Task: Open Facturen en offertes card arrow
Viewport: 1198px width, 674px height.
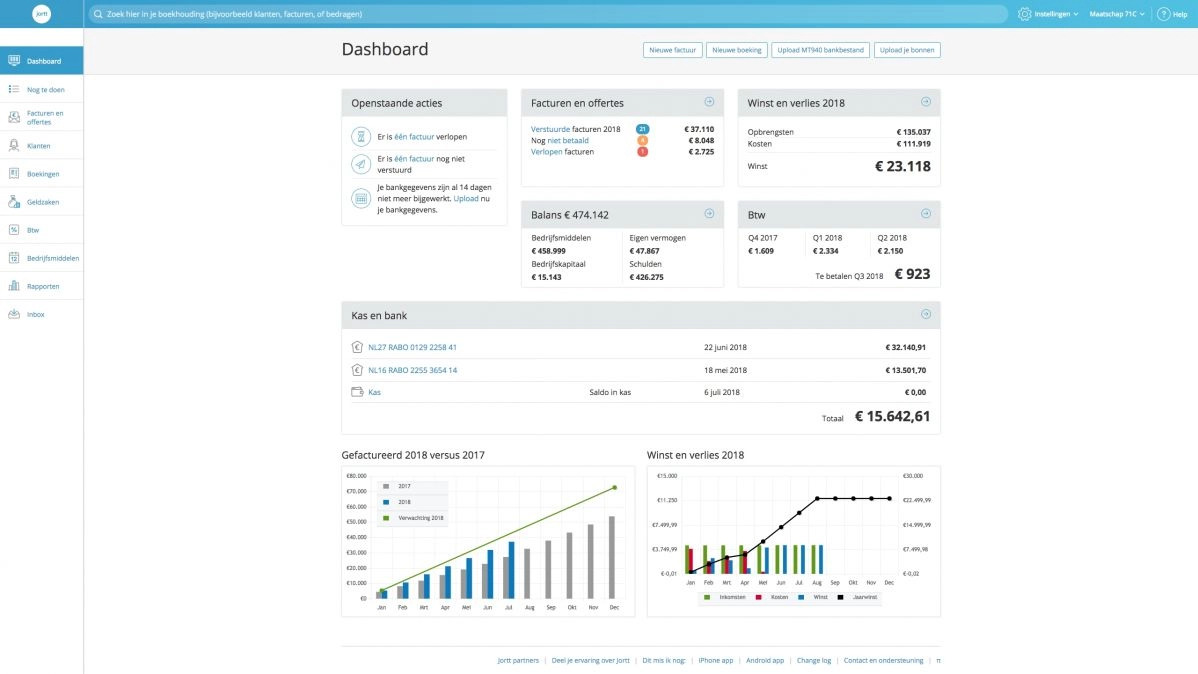Action: pos(709,102)
